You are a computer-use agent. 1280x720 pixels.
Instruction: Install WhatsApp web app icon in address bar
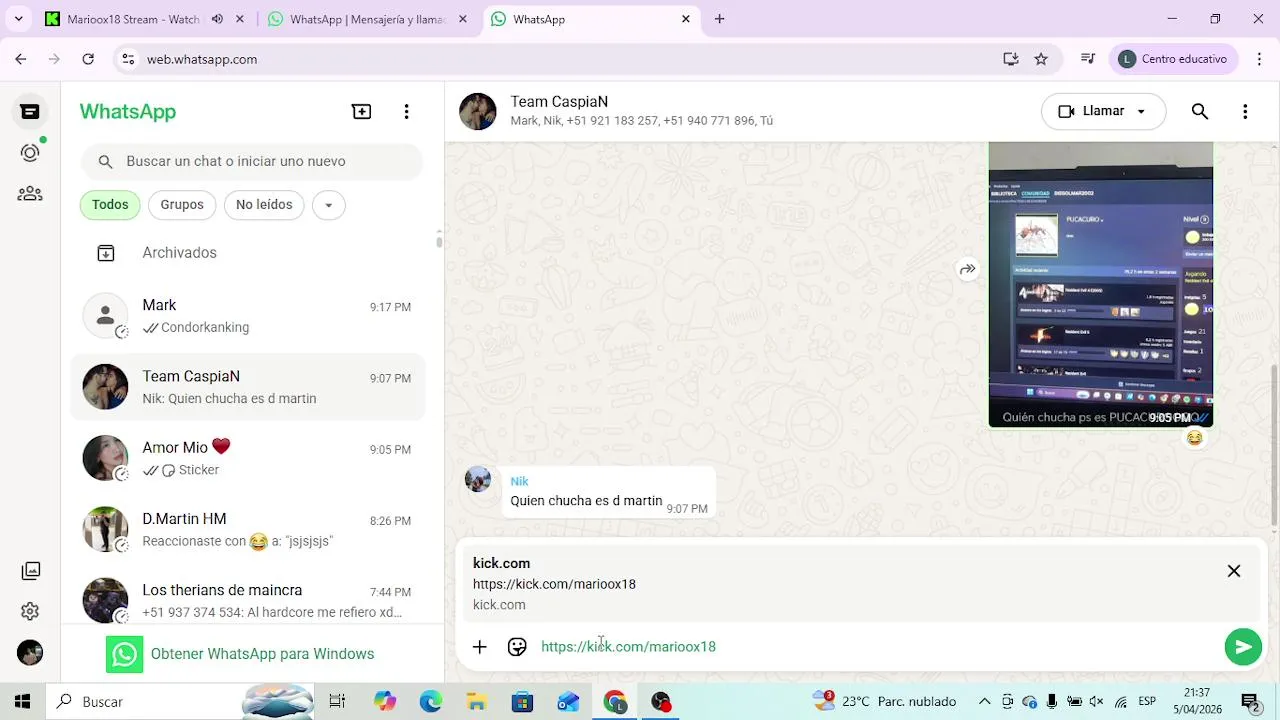pos(1011,59)
